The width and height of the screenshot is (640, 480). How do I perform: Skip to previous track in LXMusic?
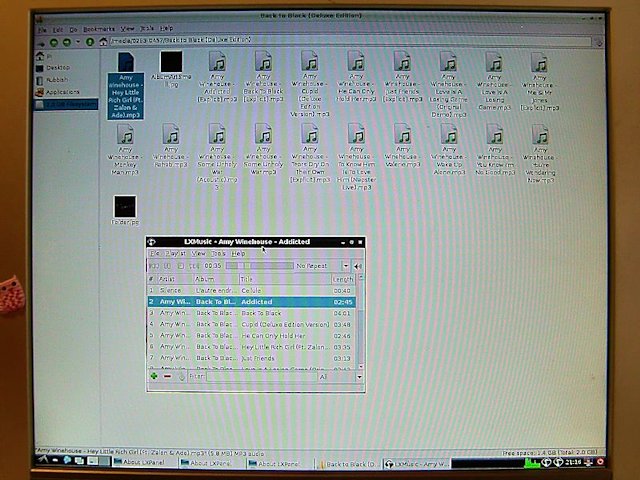[154, 266]
